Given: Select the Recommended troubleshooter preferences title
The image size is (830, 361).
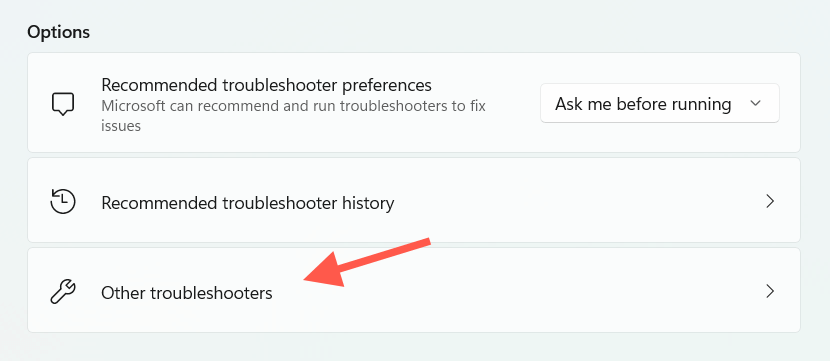Looking at the screenshot, I should (266, 85).
